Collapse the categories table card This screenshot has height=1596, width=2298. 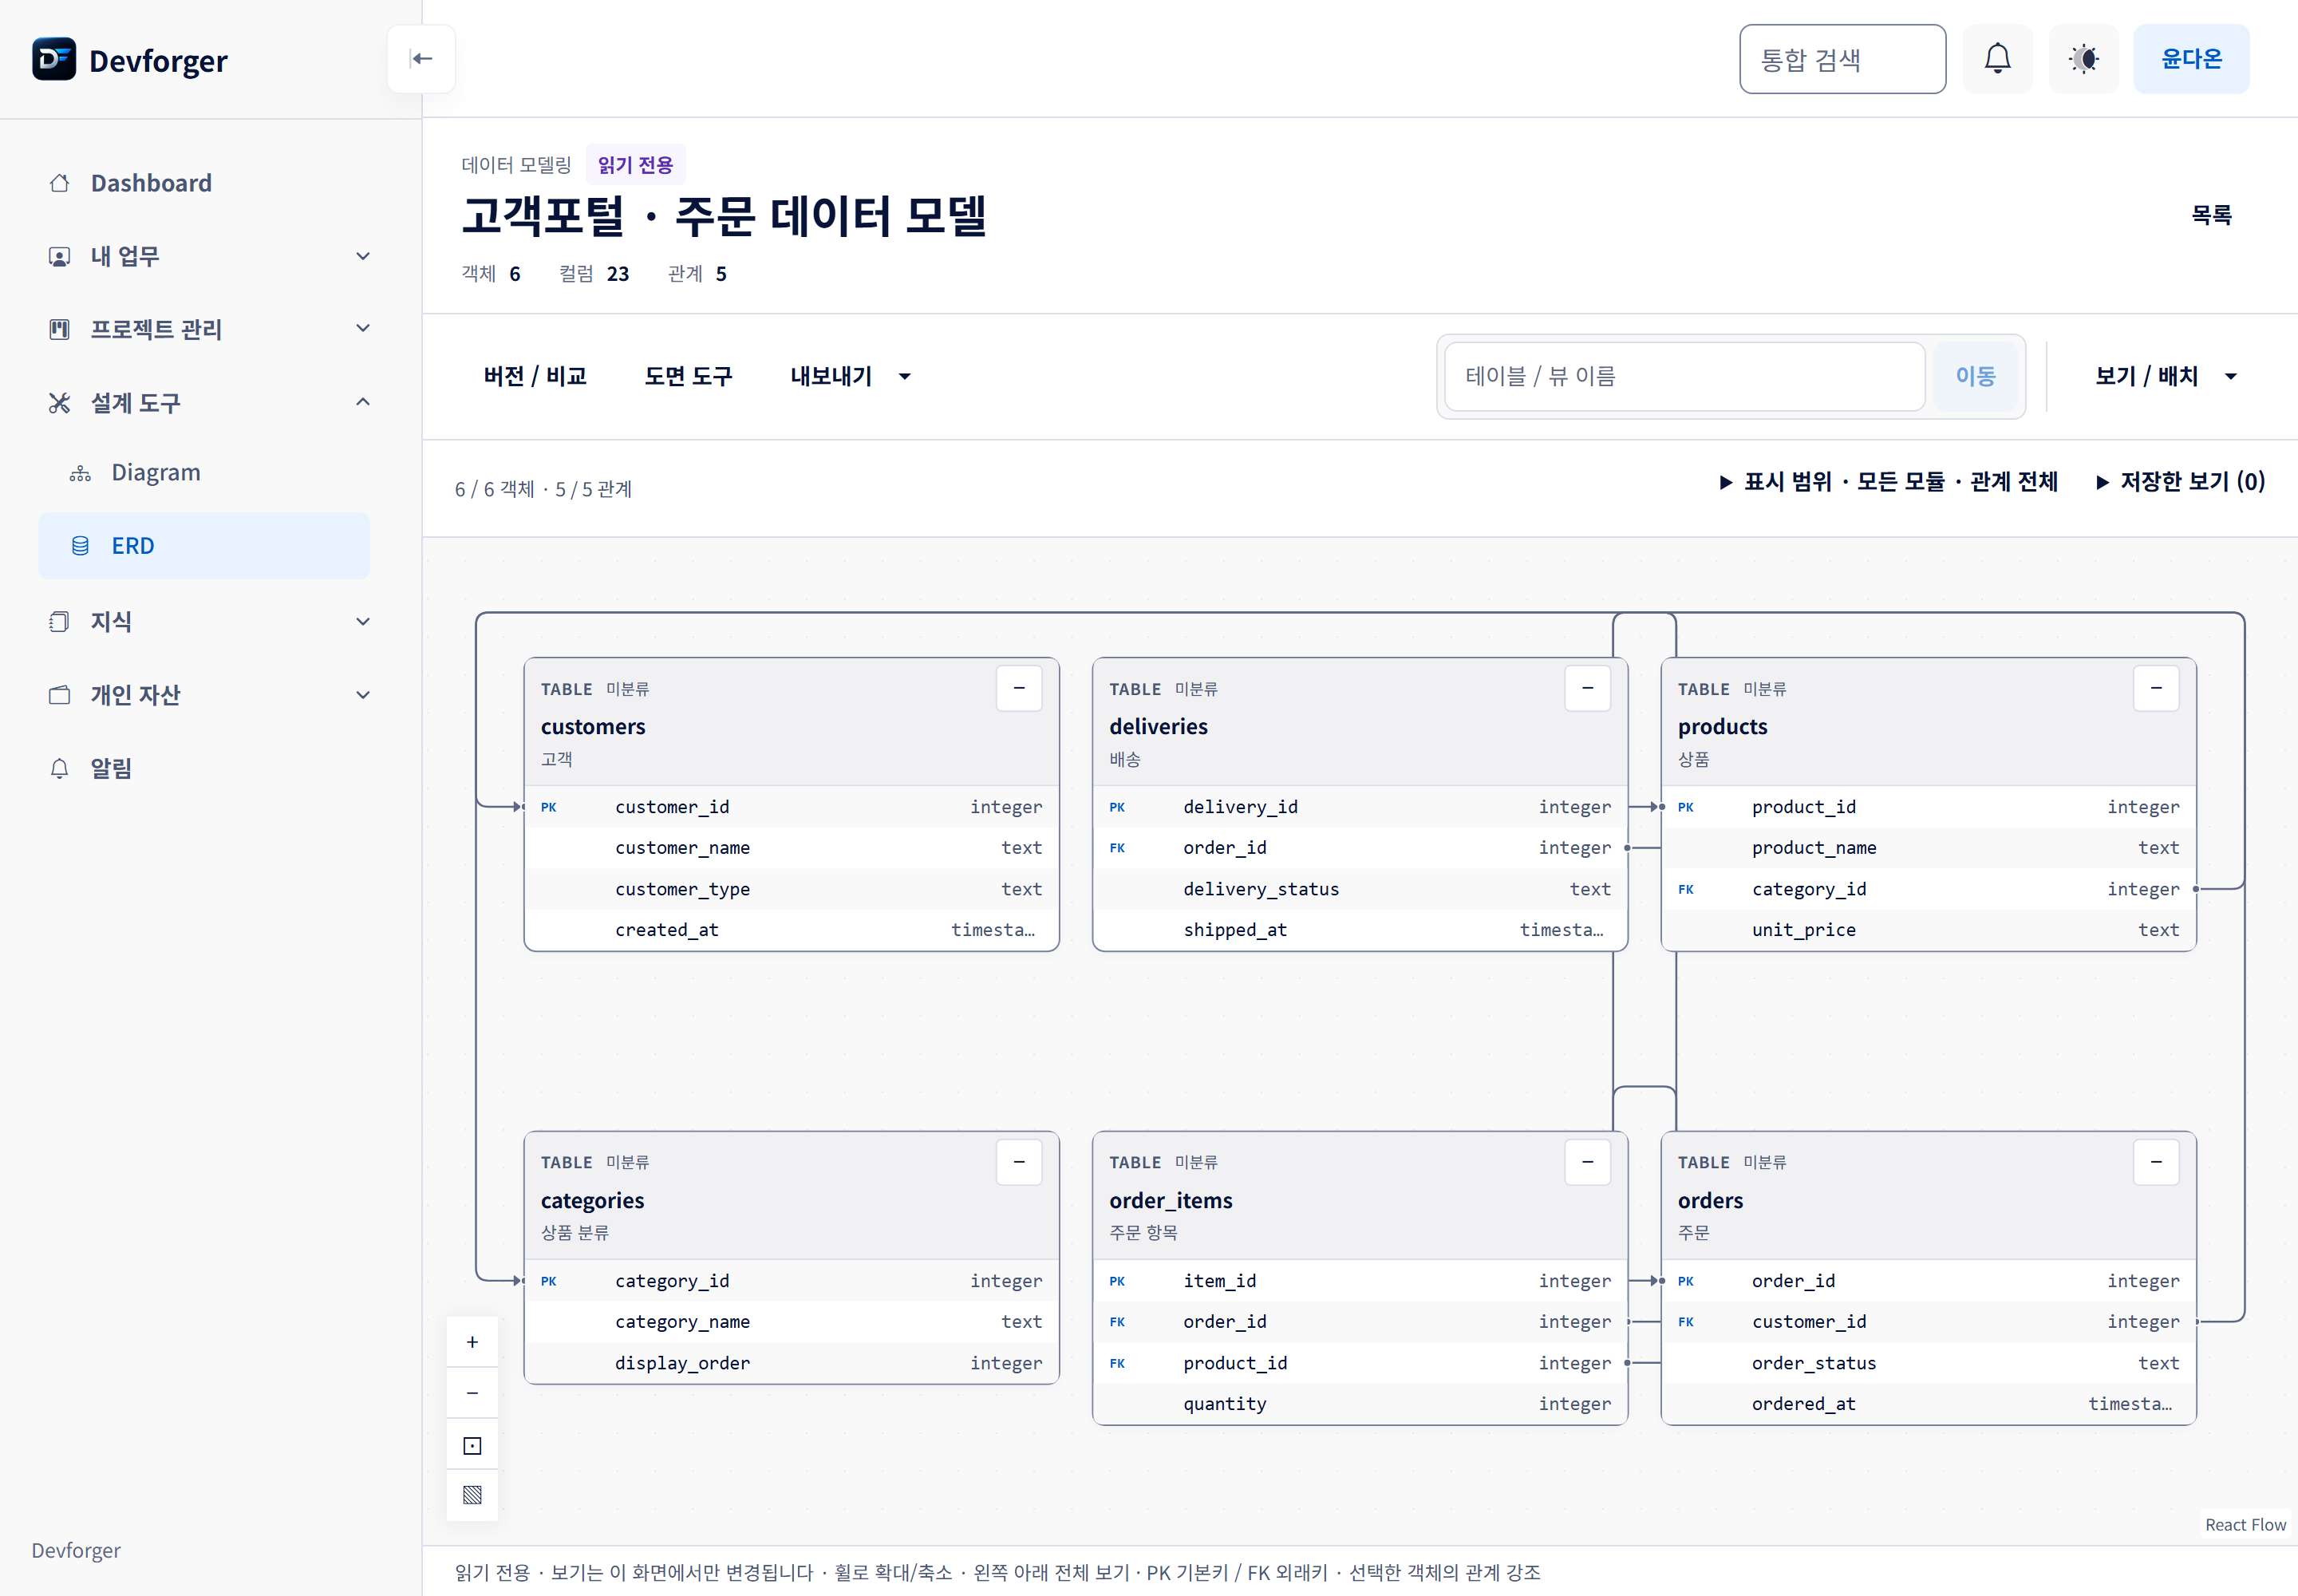[1019, 1162]
